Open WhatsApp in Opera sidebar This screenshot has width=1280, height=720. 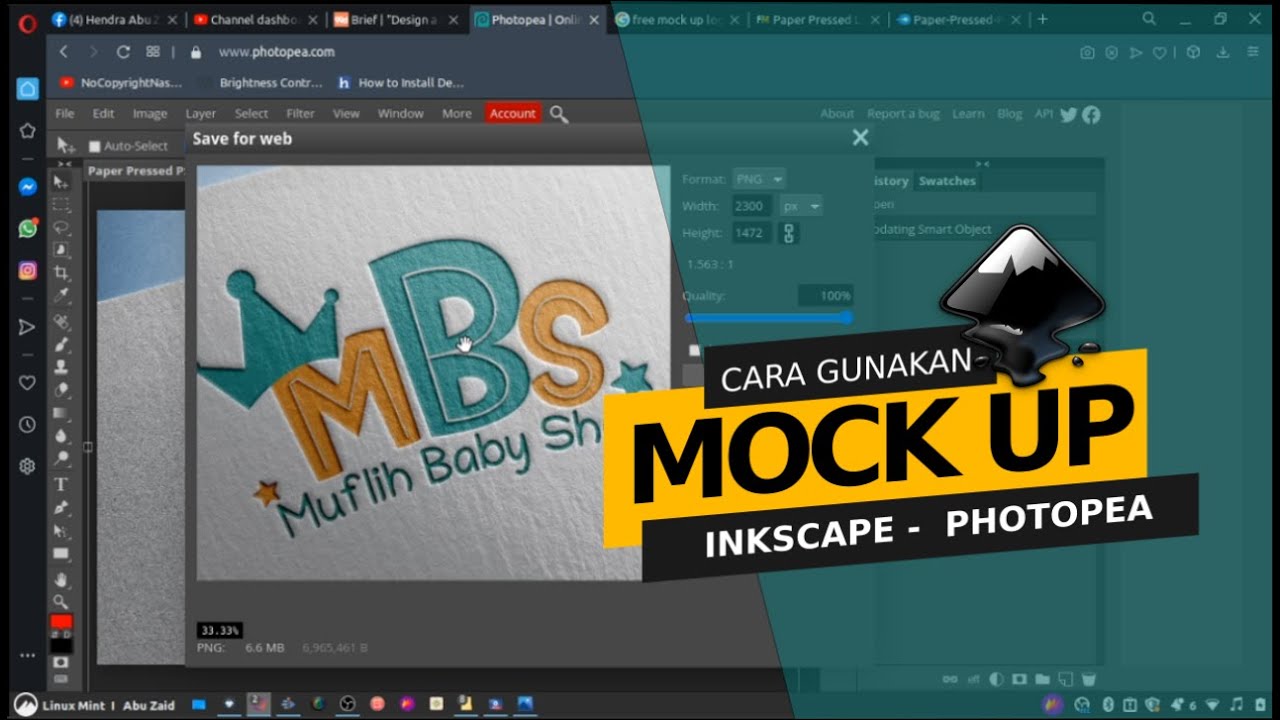pyautogui.click(x=27, y=228)
